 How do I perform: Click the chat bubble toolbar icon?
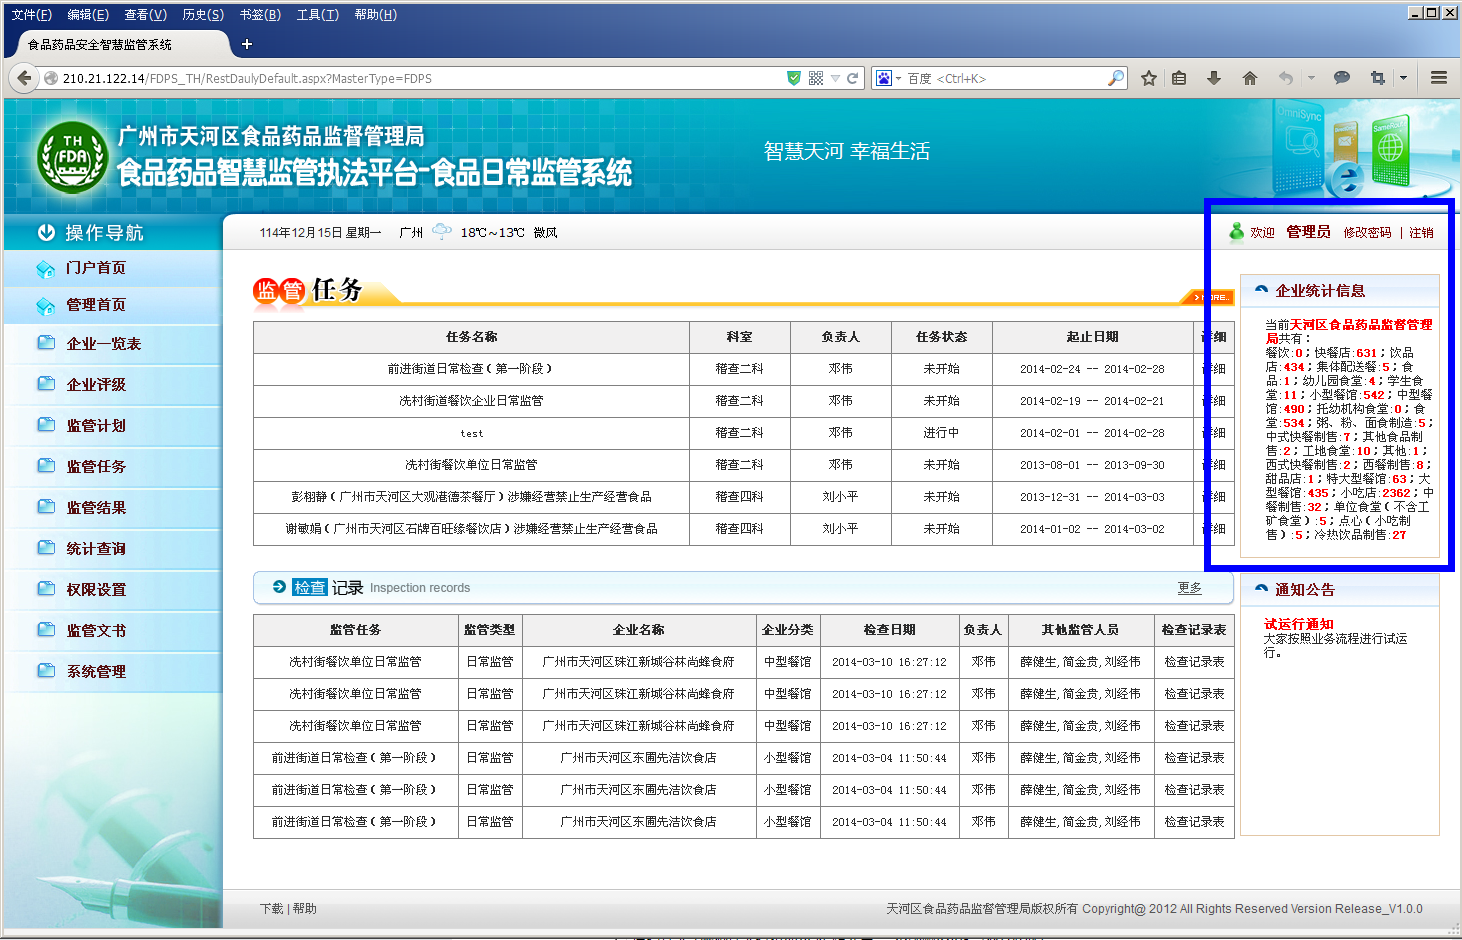pyautogui.click(x=1342, y=78)
